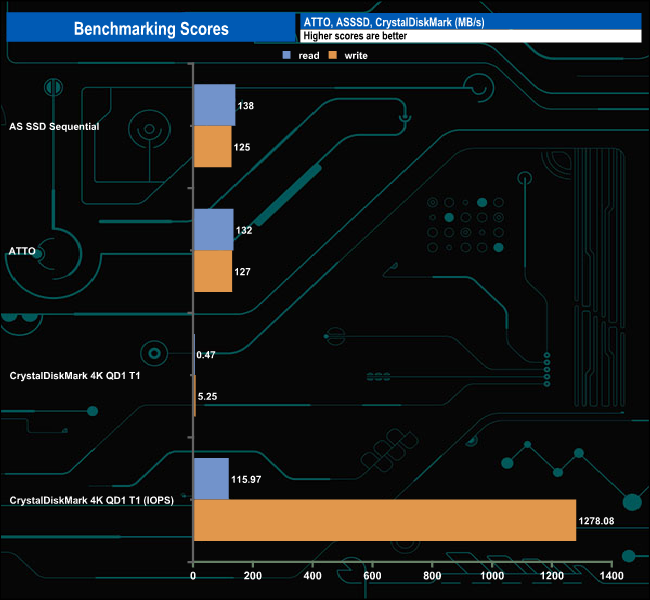Select the AS SSD Sequential read bar
The image size is (650, 600).
214,105
